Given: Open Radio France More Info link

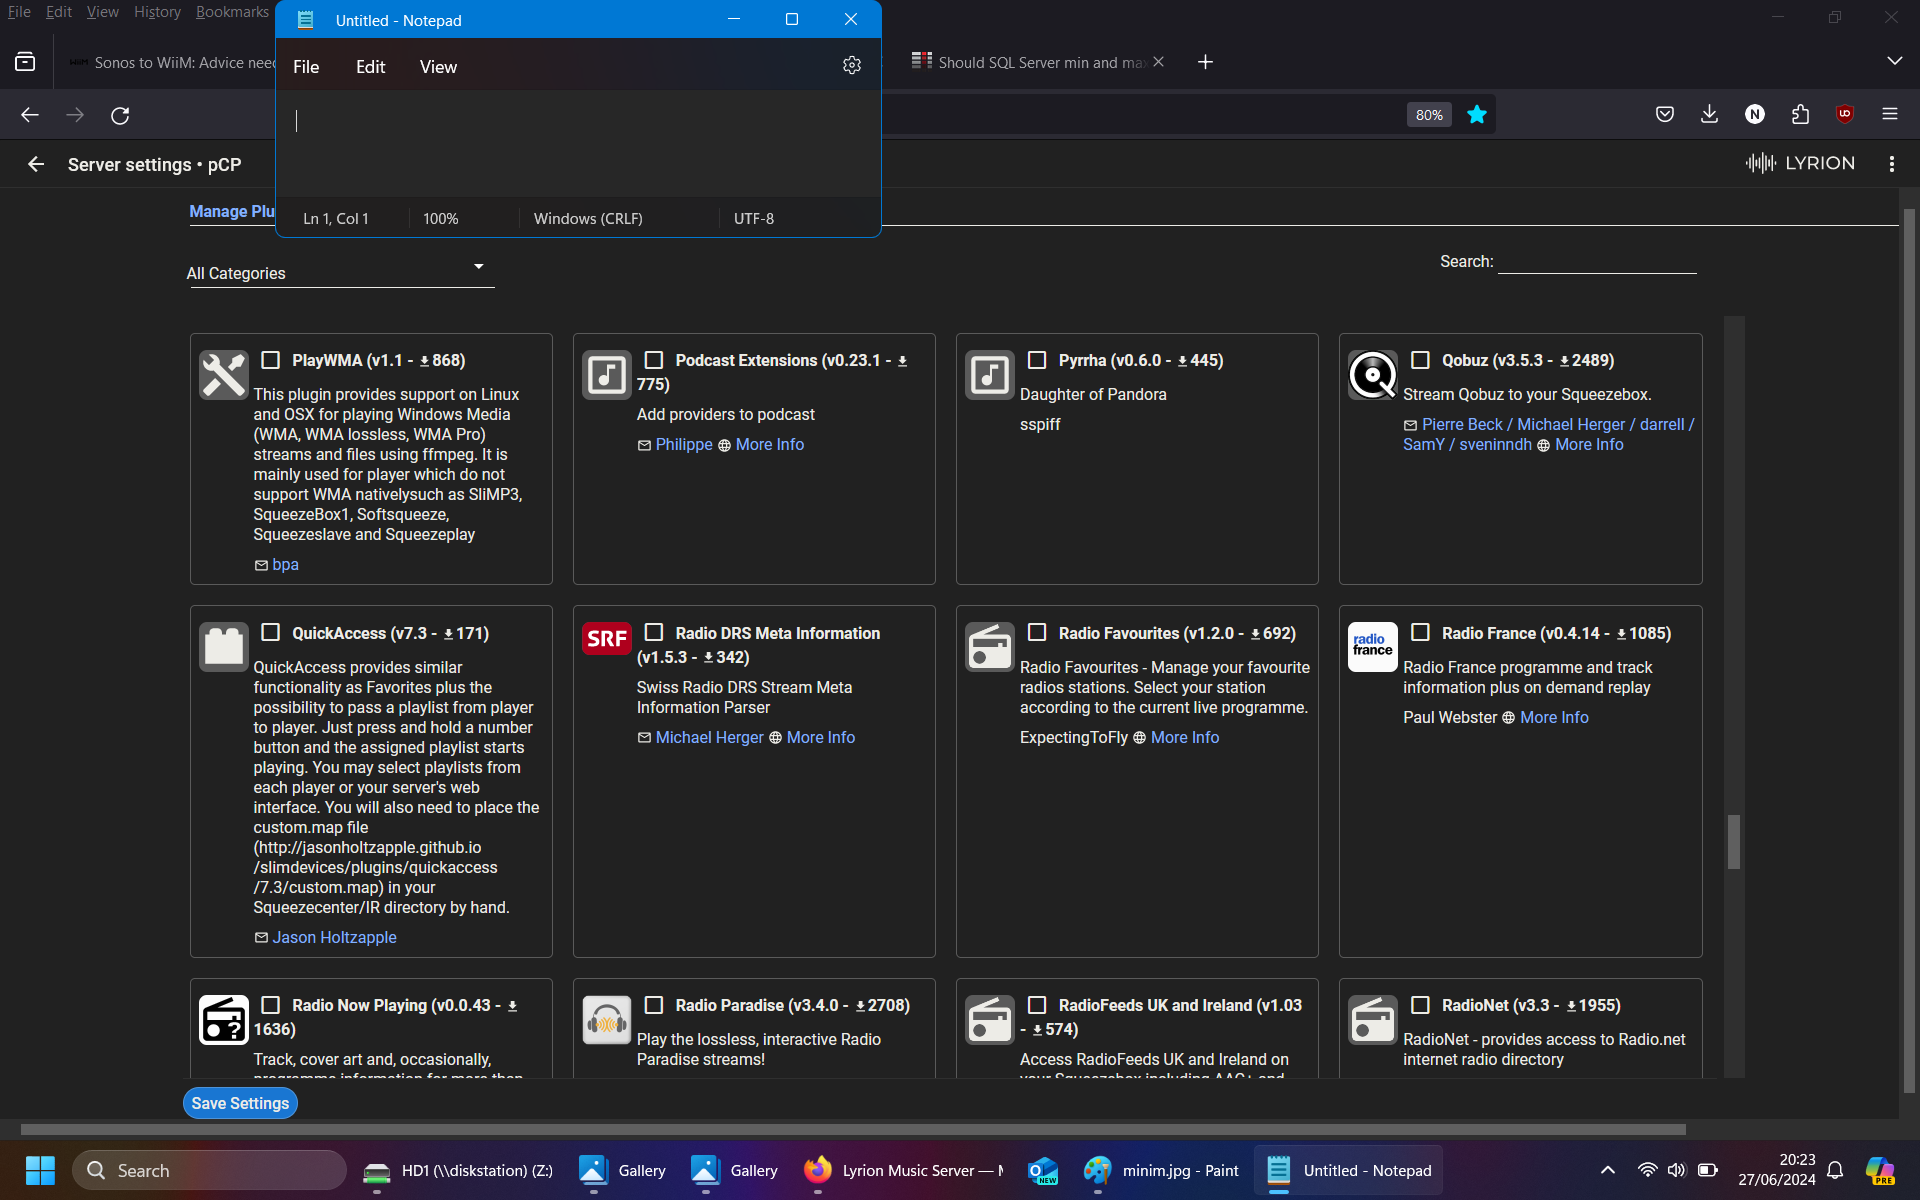Looking at the screenshot, I should pyautogui.click(x=1554, y=717).
